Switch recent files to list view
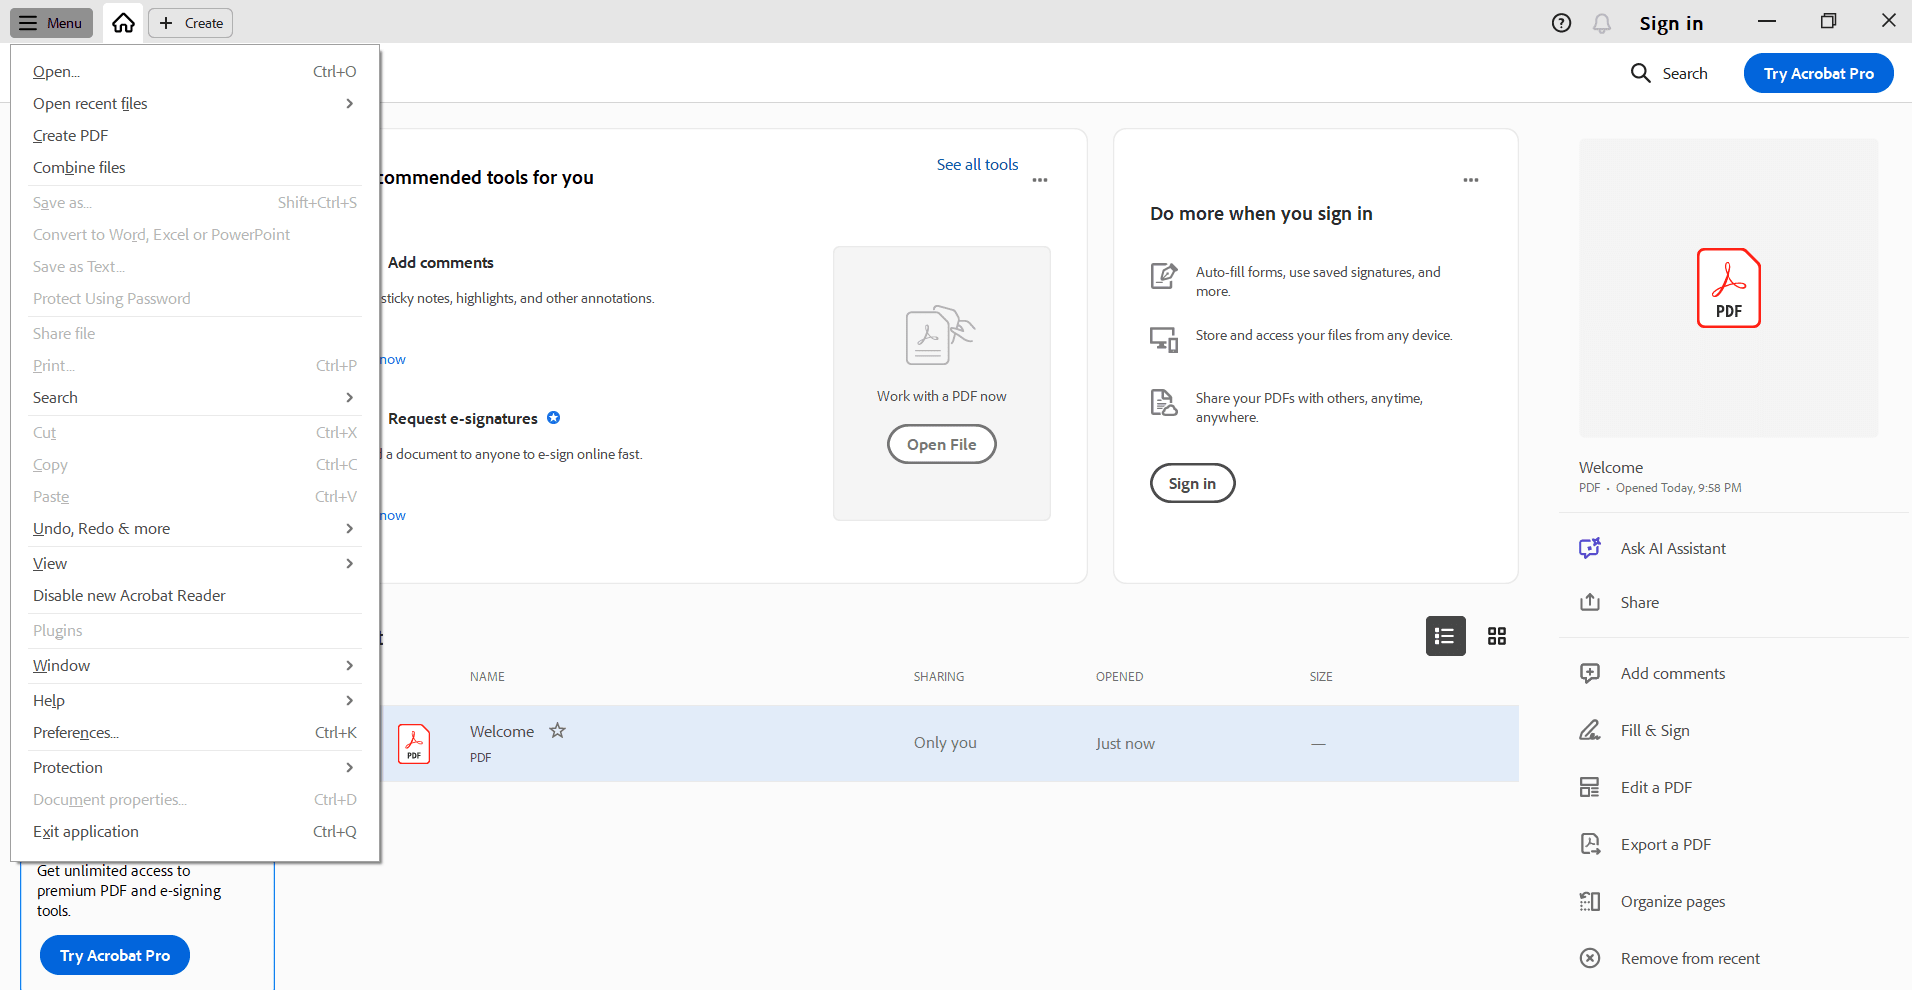Viewport: 1912px width, 990px height. pyautogui.click(x=1445, y=636)
